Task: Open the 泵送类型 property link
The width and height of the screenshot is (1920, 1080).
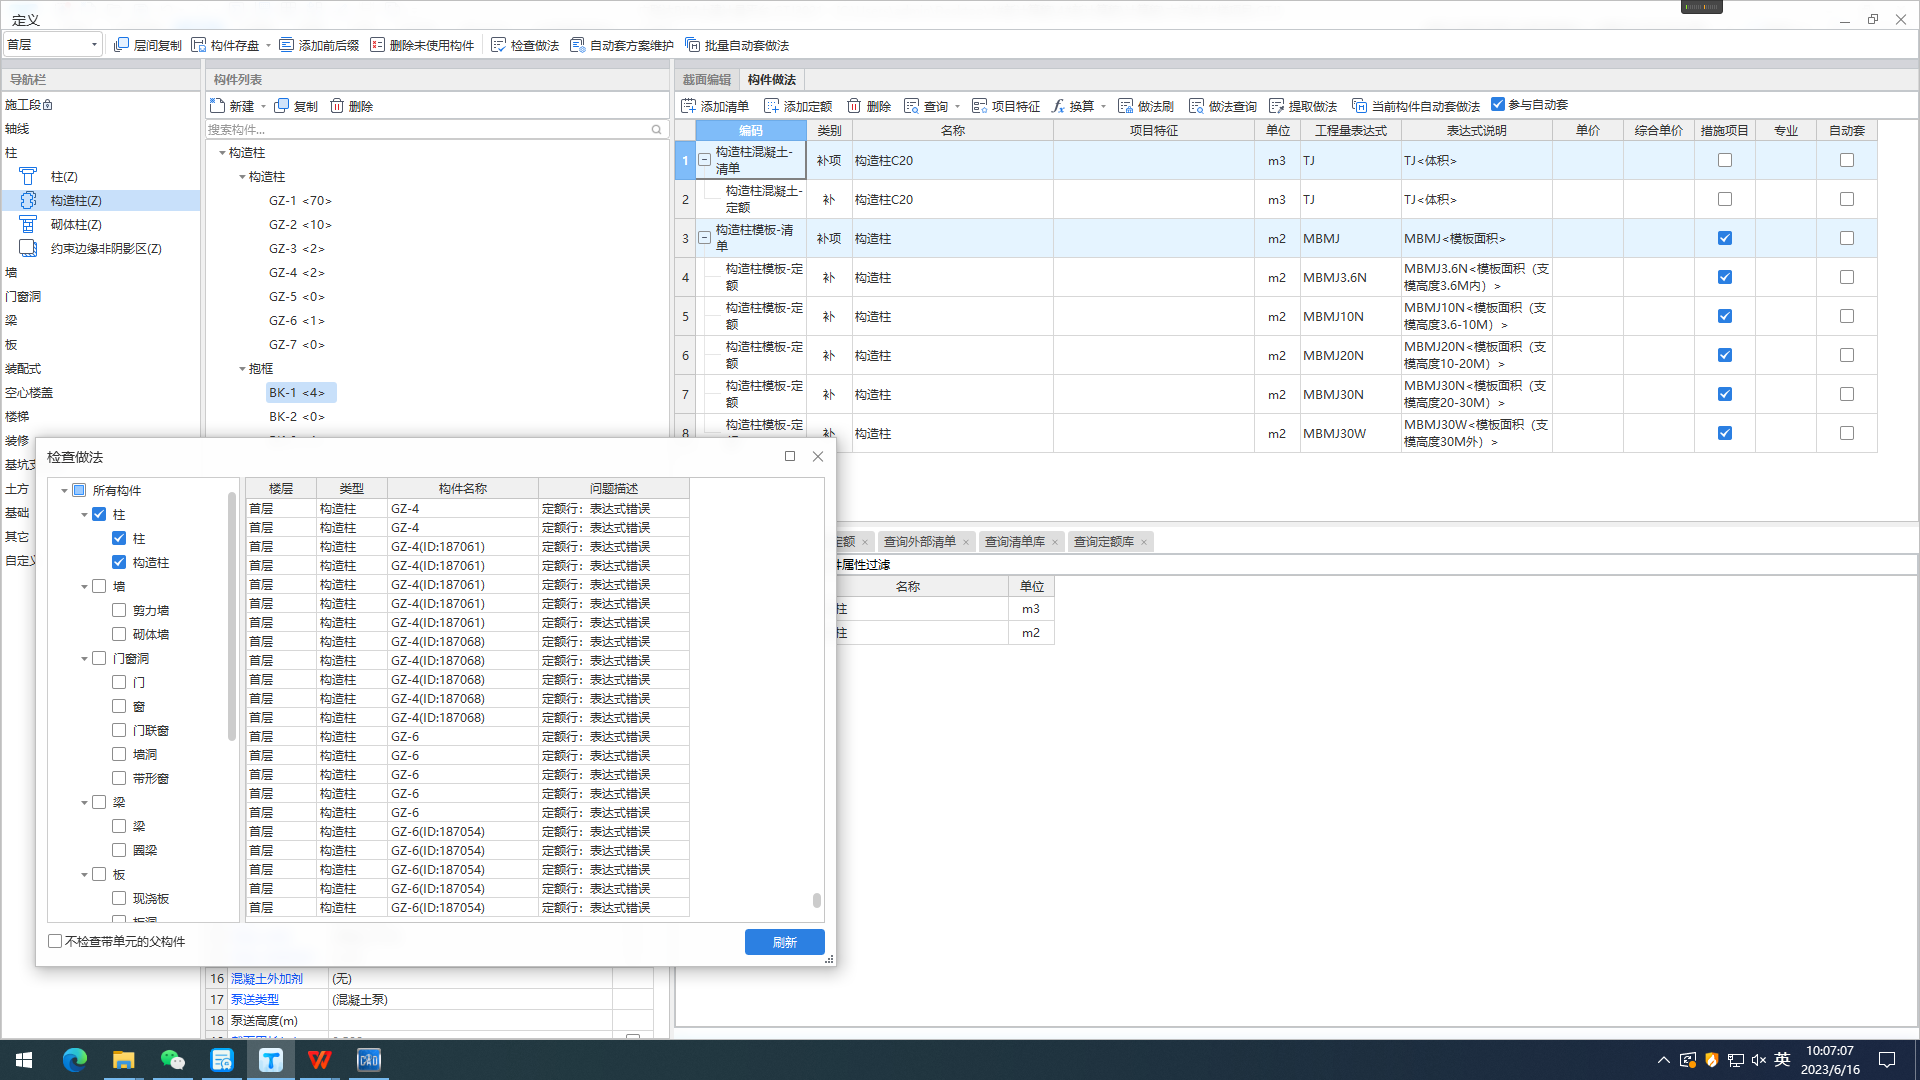Action: click(255, 999)
